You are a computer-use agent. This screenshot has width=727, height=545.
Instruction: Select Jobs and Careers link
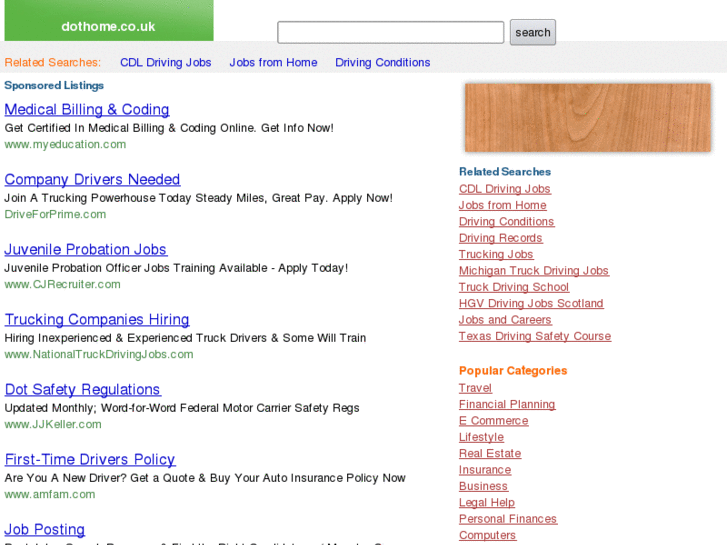[x=505, y=320]
